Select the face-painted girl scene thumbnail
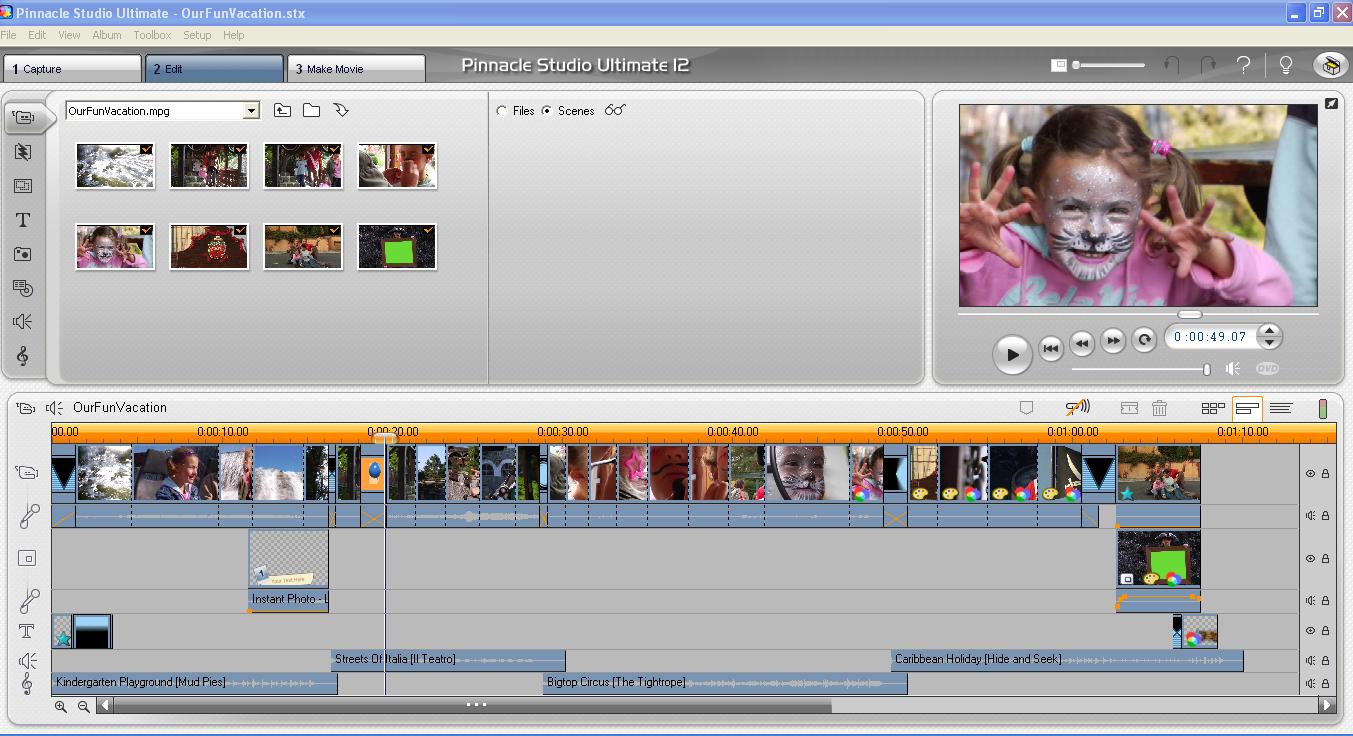This screenshot has width=1353, height=736. coord(116,246)
